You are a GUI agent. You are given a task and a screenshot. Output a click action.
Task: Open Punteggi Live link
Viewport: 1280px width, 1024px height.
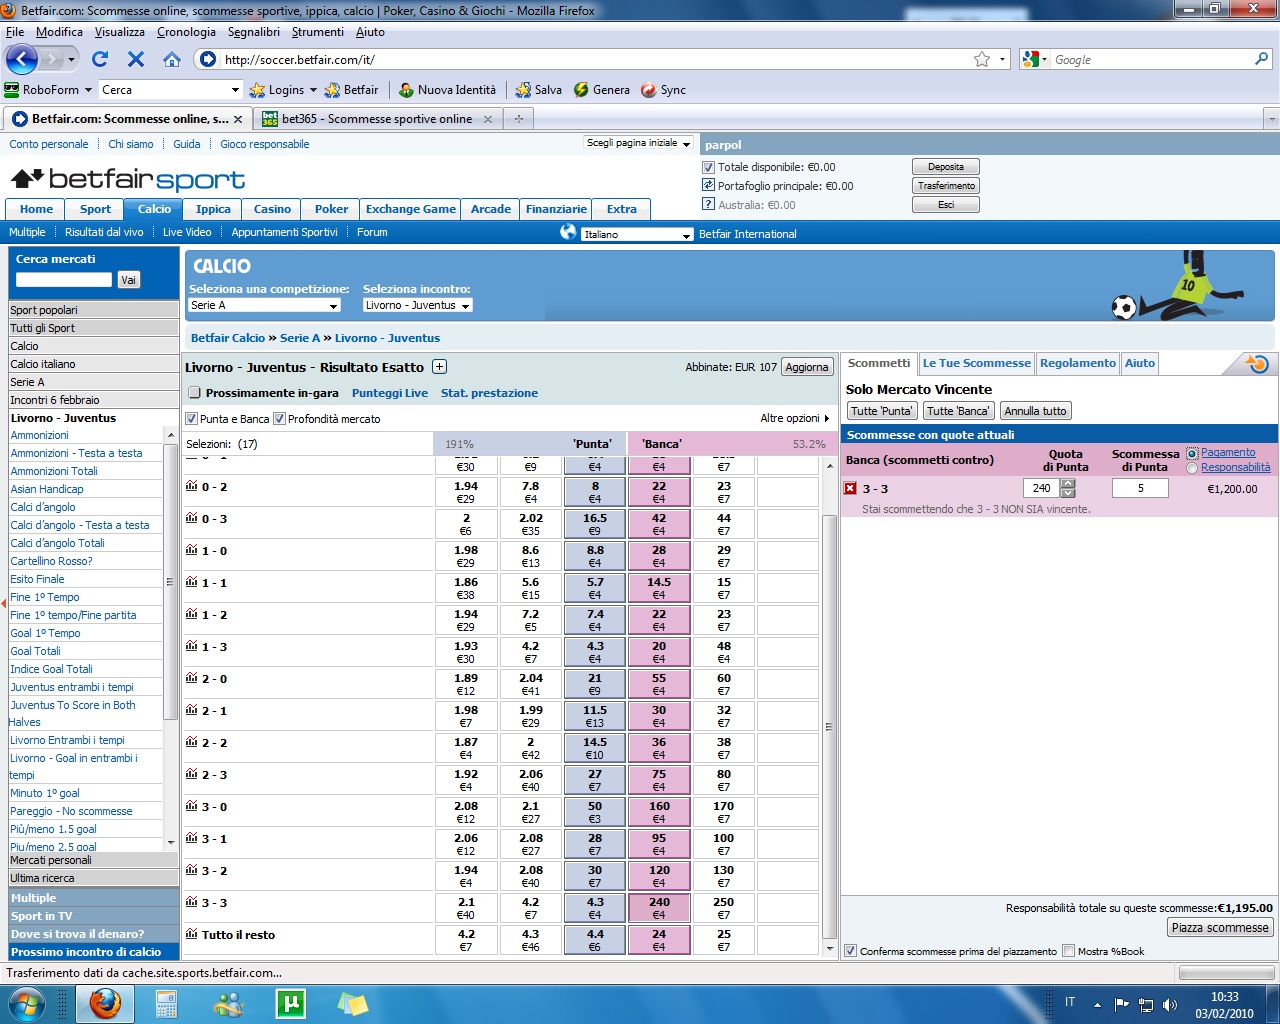click(x=390, y=393)
